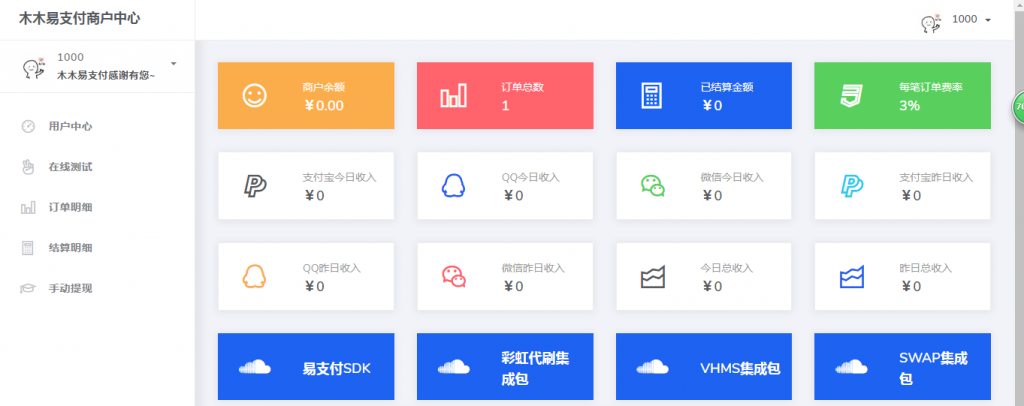Click the green circular badge at right edge
1024x406 pixels.
click(1018, 106)
